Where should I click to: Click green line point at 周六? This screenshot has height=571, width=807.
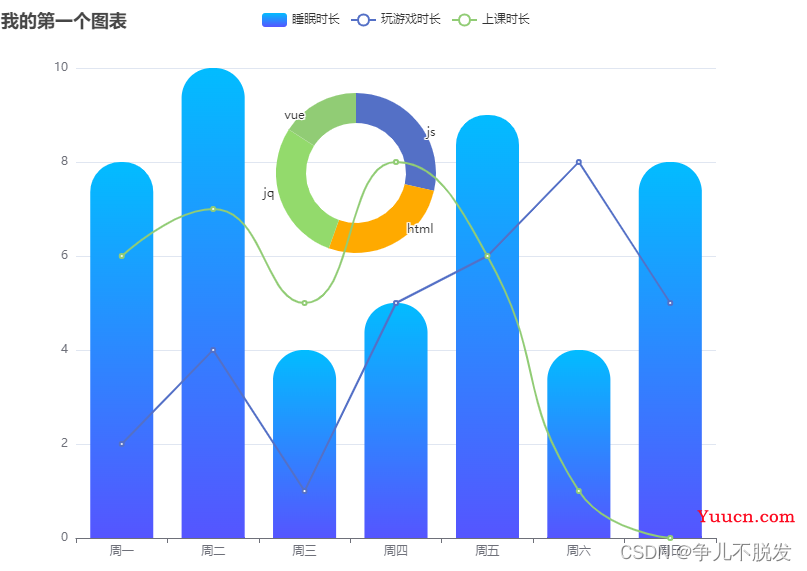579,491
